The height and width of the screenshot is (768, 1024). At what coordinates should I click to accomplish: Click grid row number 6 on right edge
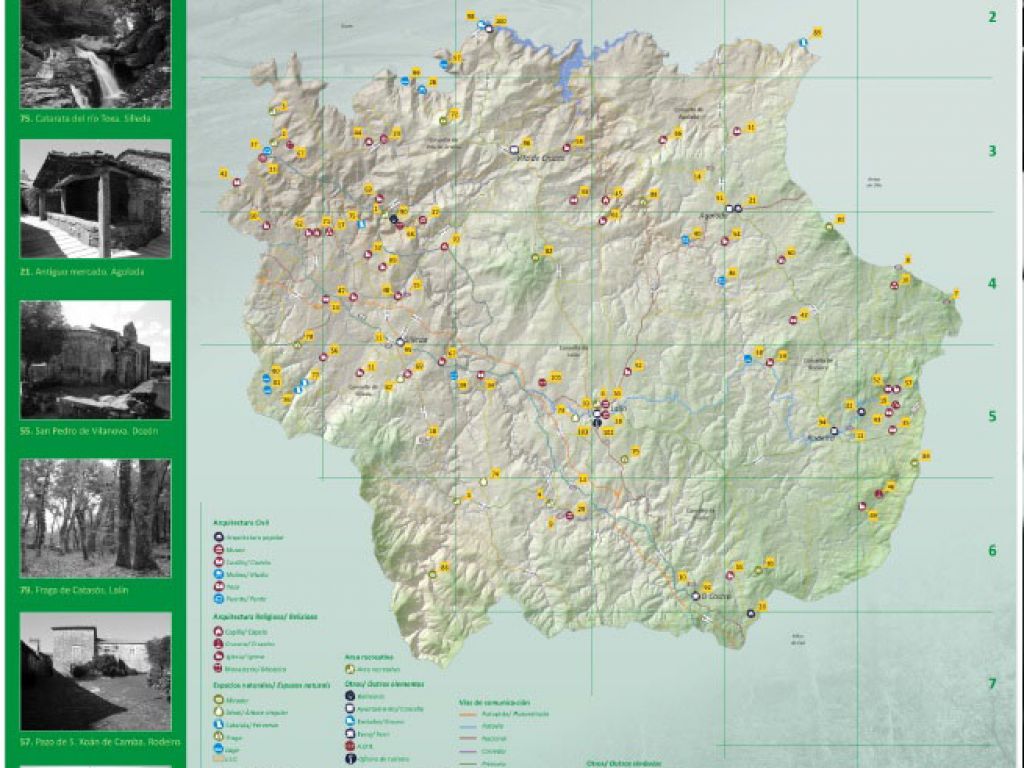(x=992, y=551)
